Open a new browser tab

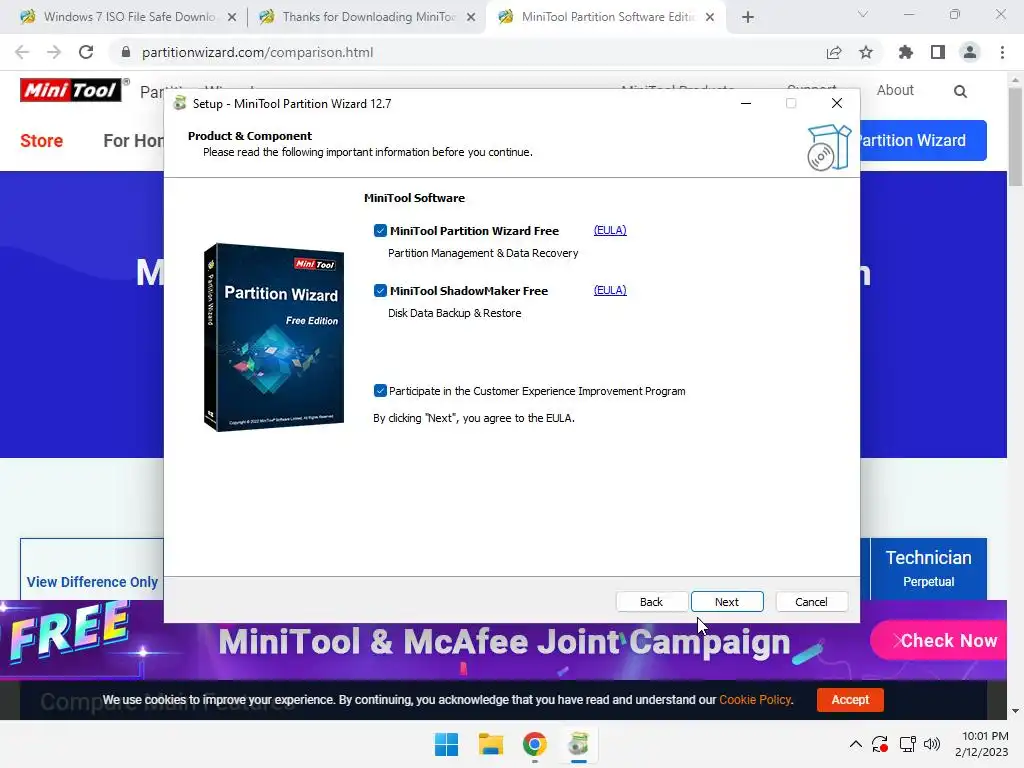coord(748,18)
